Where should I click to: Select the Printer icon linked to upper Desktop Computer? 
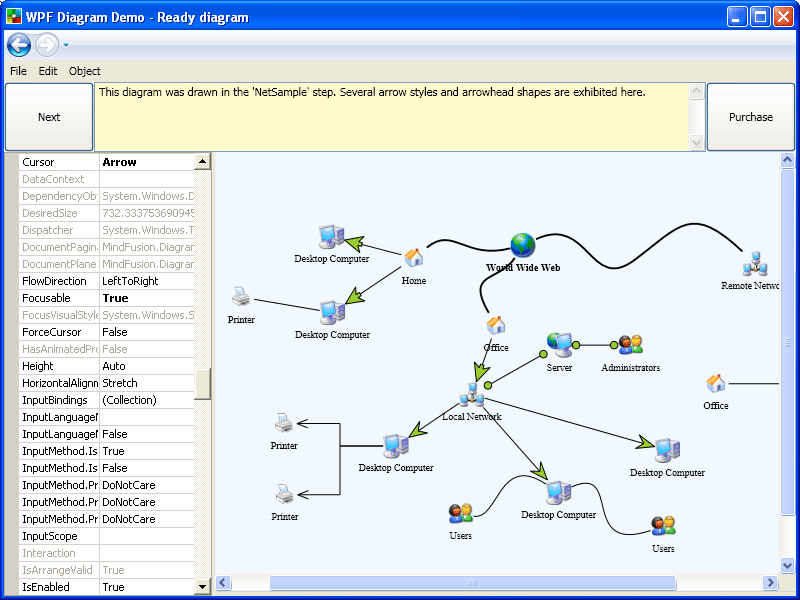coord(241,296)
